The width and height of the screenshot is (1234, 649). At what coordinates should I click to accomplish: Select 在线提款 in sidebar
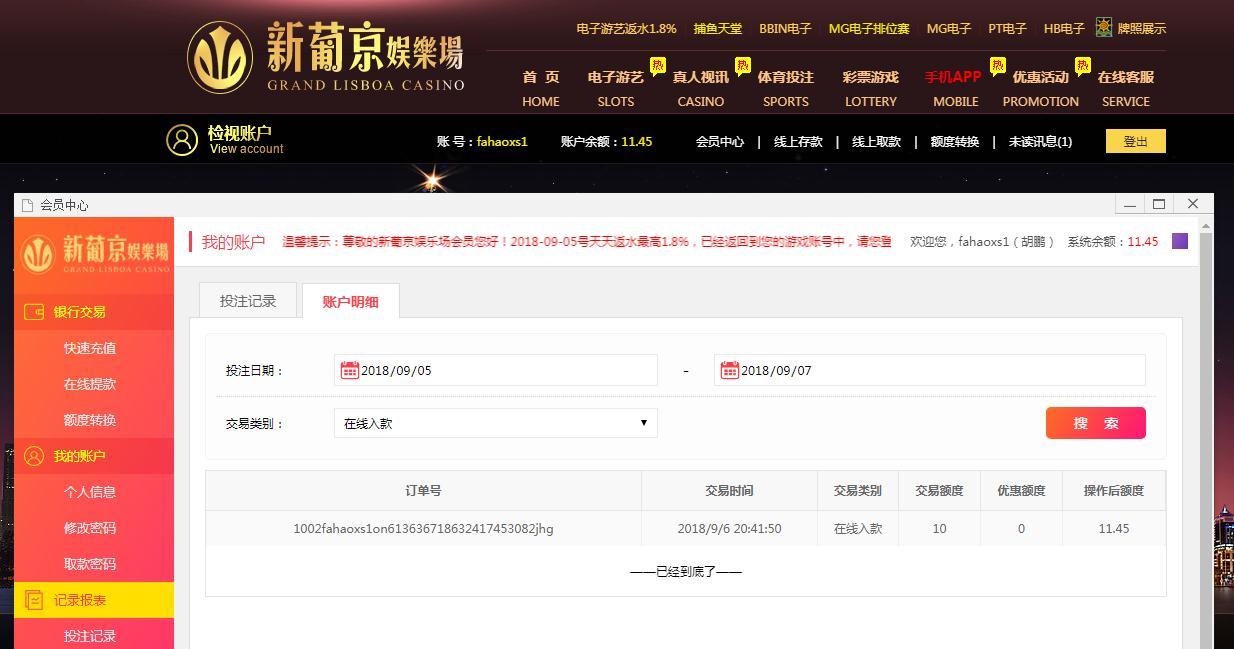pyautogui.click(x=90, y=384)
